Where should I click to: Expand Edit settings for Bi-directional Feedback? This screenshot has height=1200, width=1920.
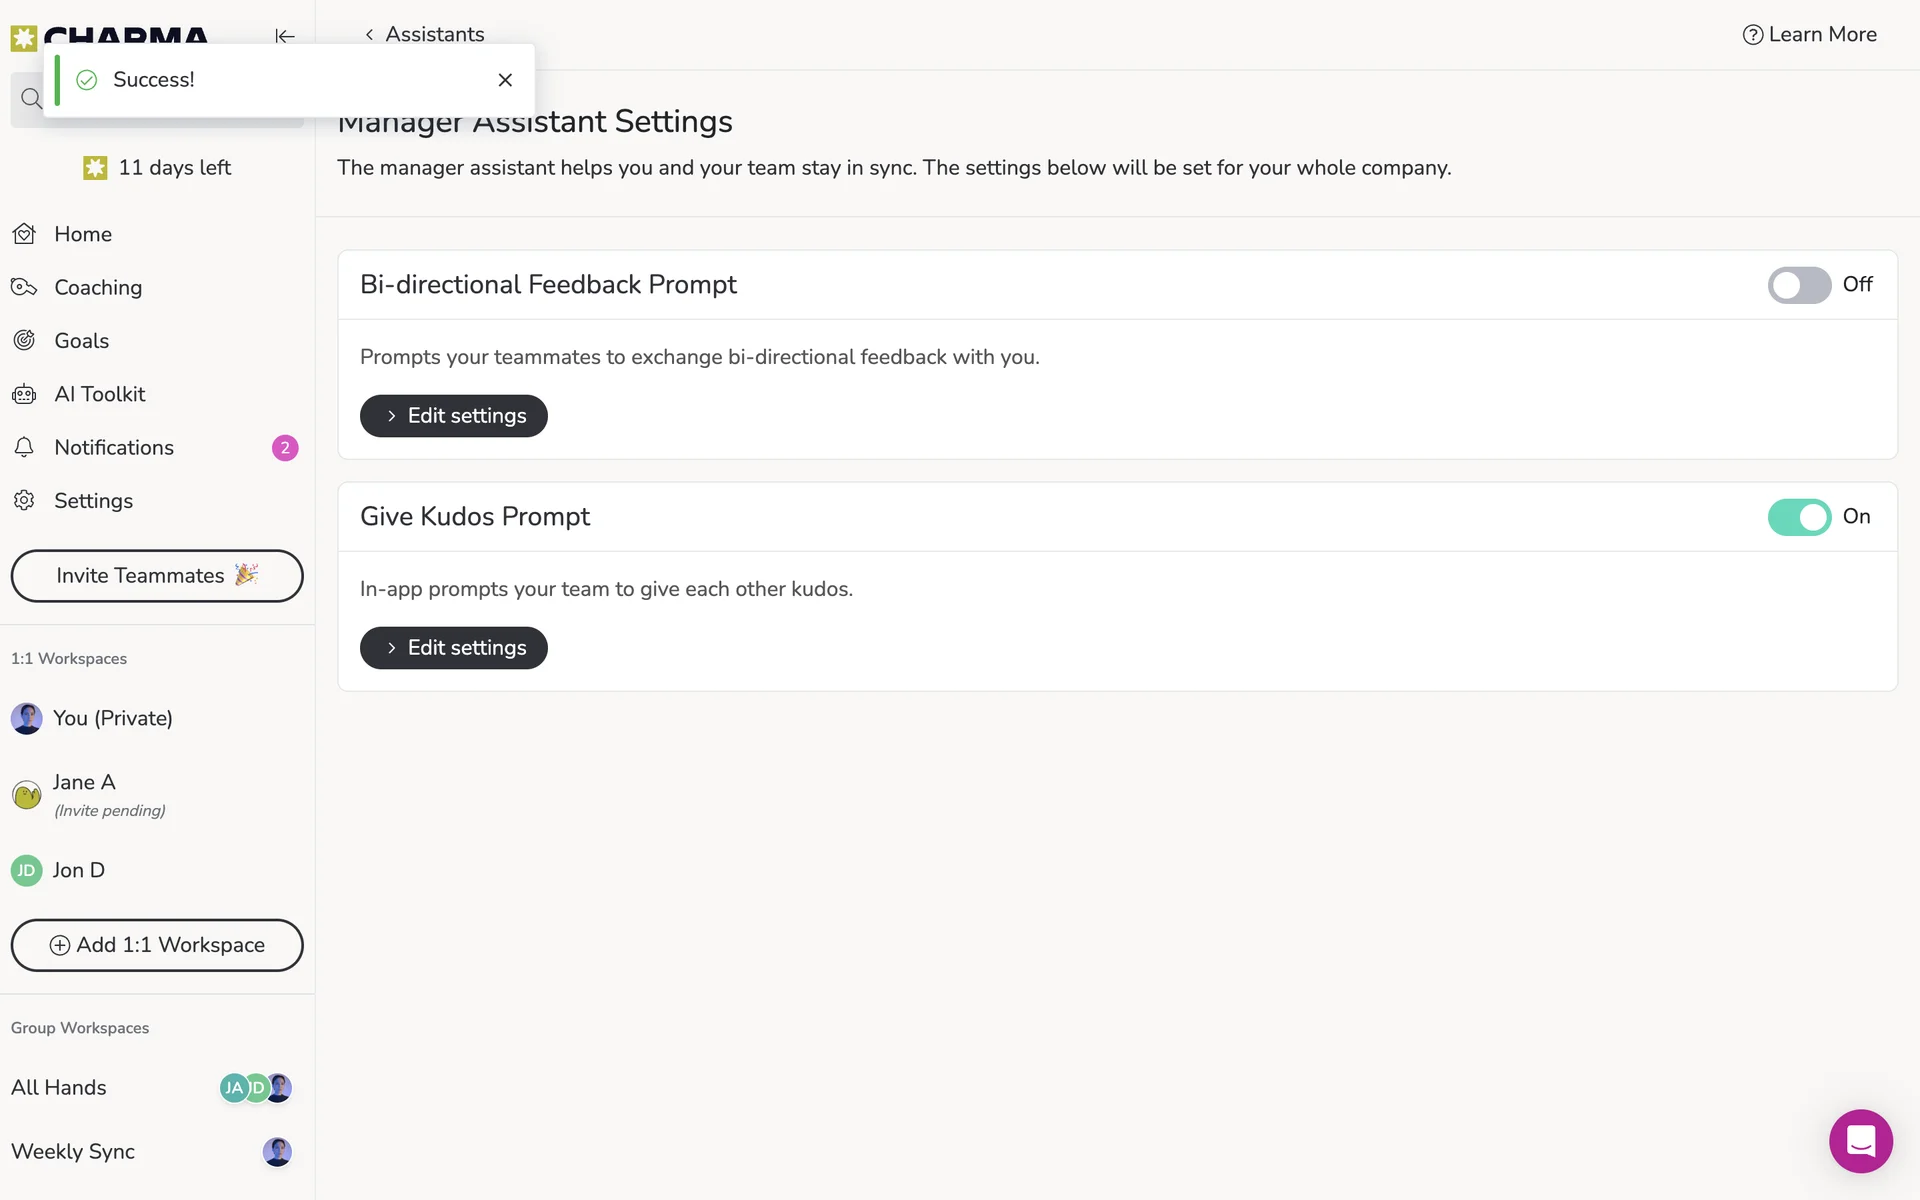point(454,416)
